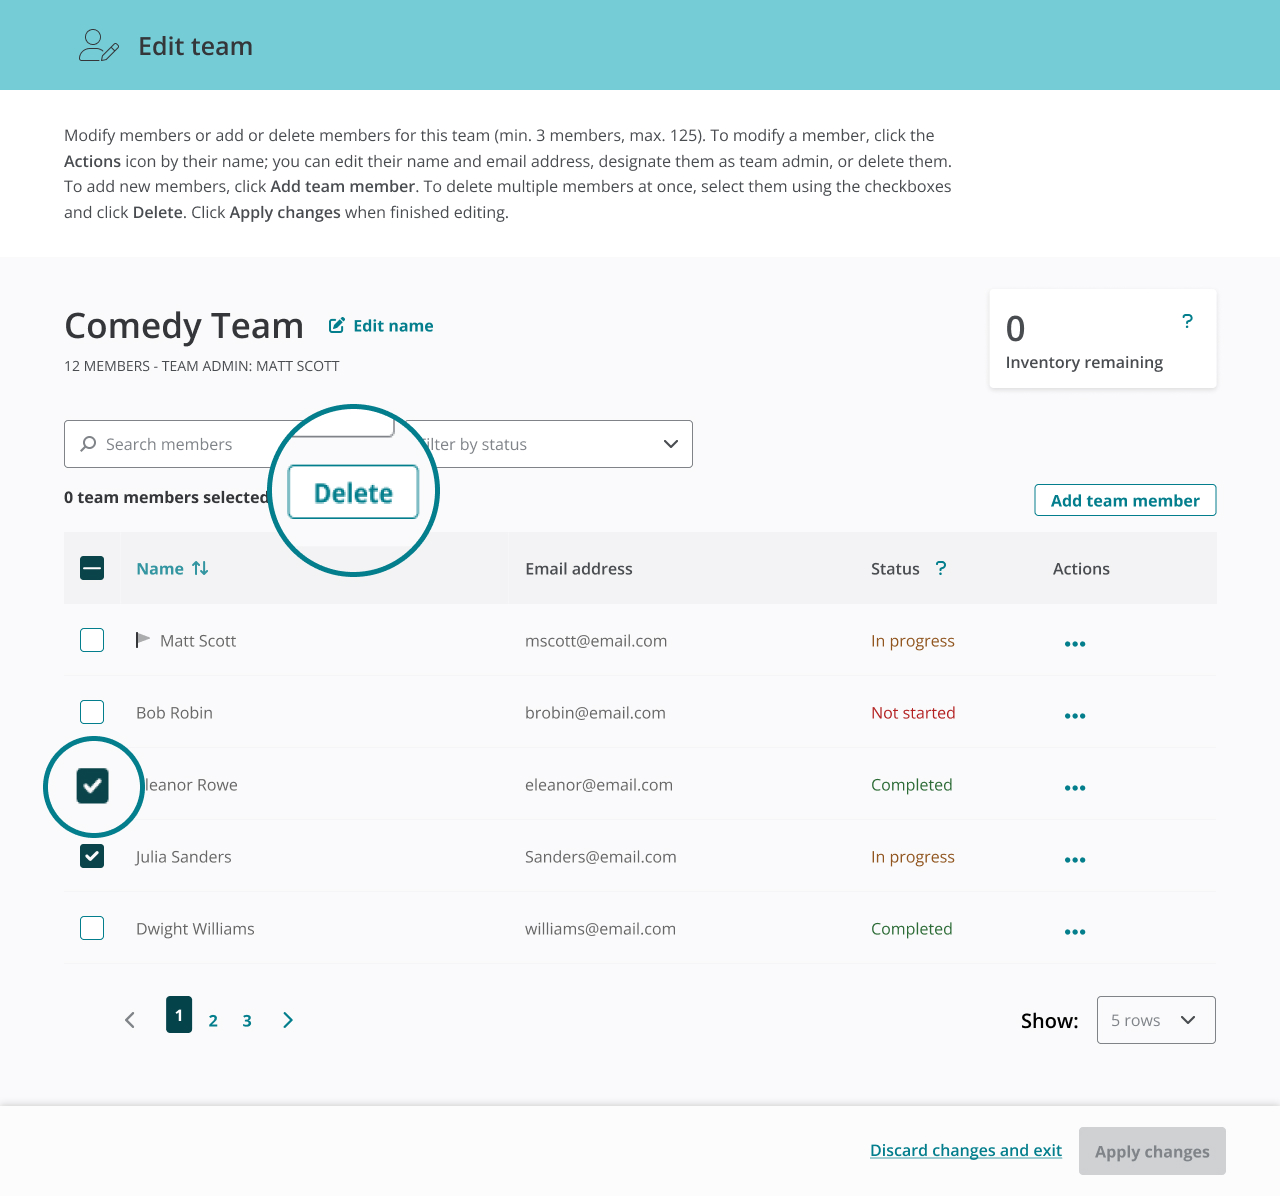Click the 12 MEMBERS team admin line
Image resolution: width=1280 pixels, height=1196 pixels.
[202, 366]
